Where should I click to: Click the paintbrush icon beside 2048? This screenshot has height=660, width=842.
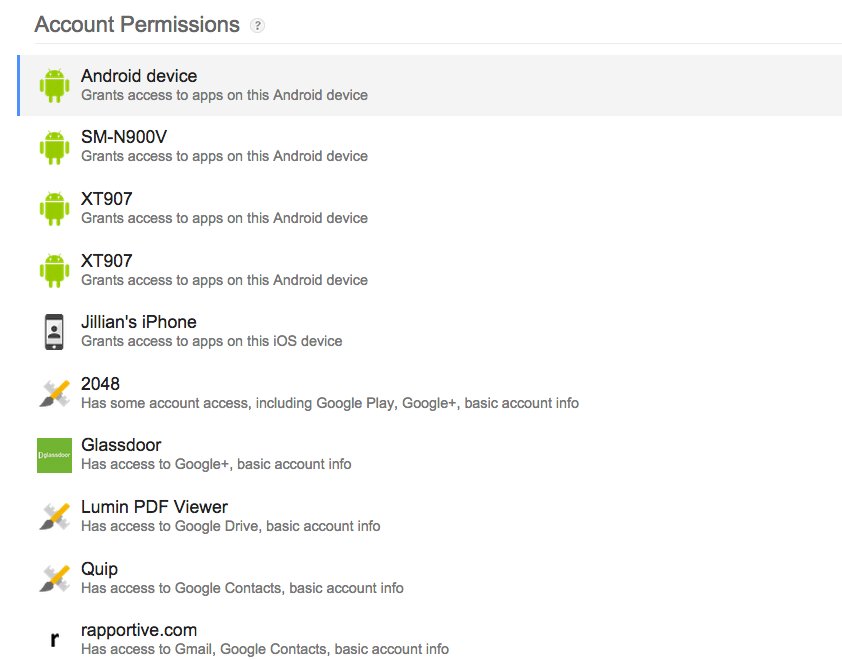coord(54,394)
